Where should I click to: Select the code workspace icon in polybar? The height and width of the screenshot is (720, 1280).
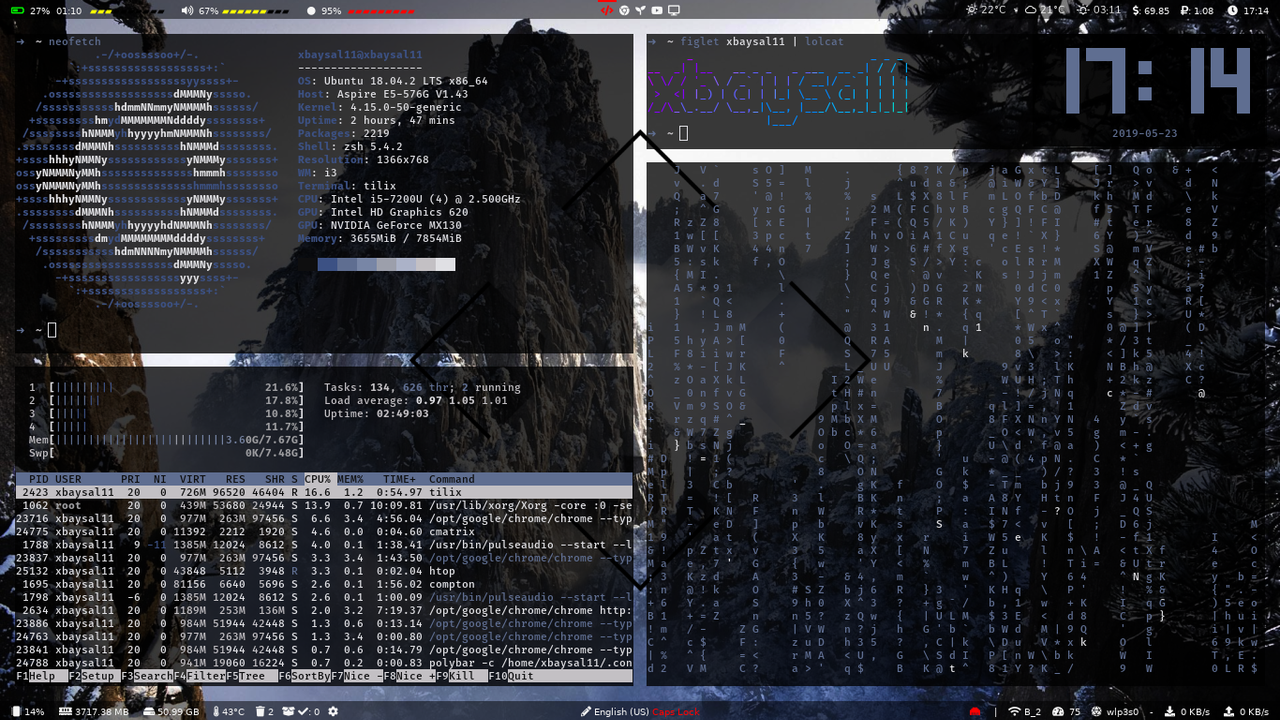tap(606, 10)
